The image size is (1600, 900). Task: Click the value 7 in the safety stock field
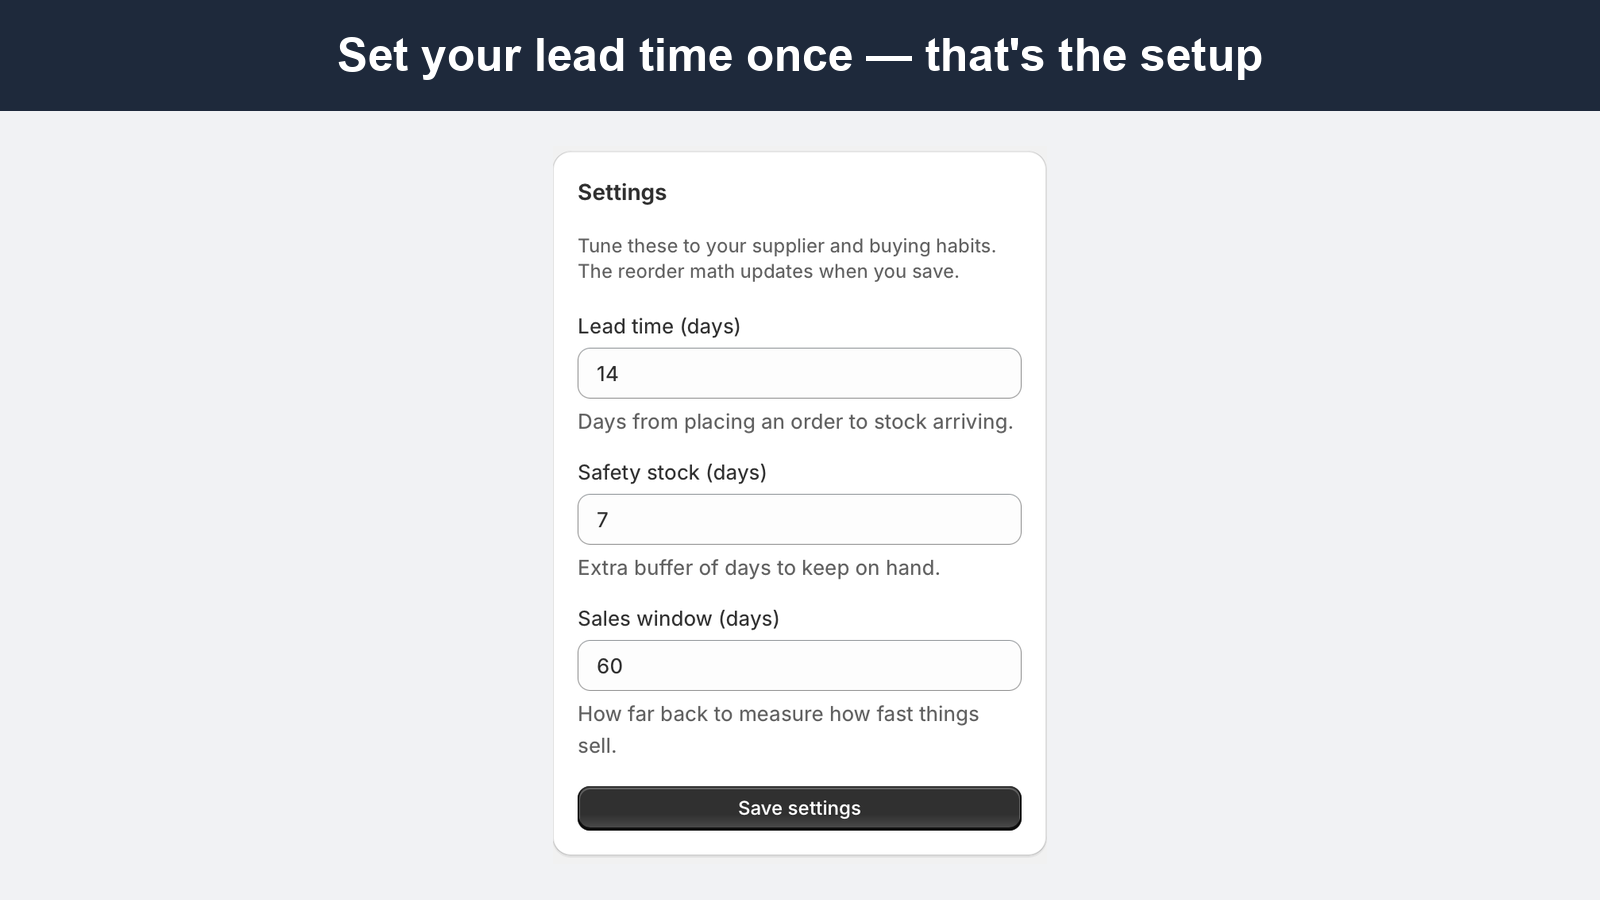pos(602,520)
